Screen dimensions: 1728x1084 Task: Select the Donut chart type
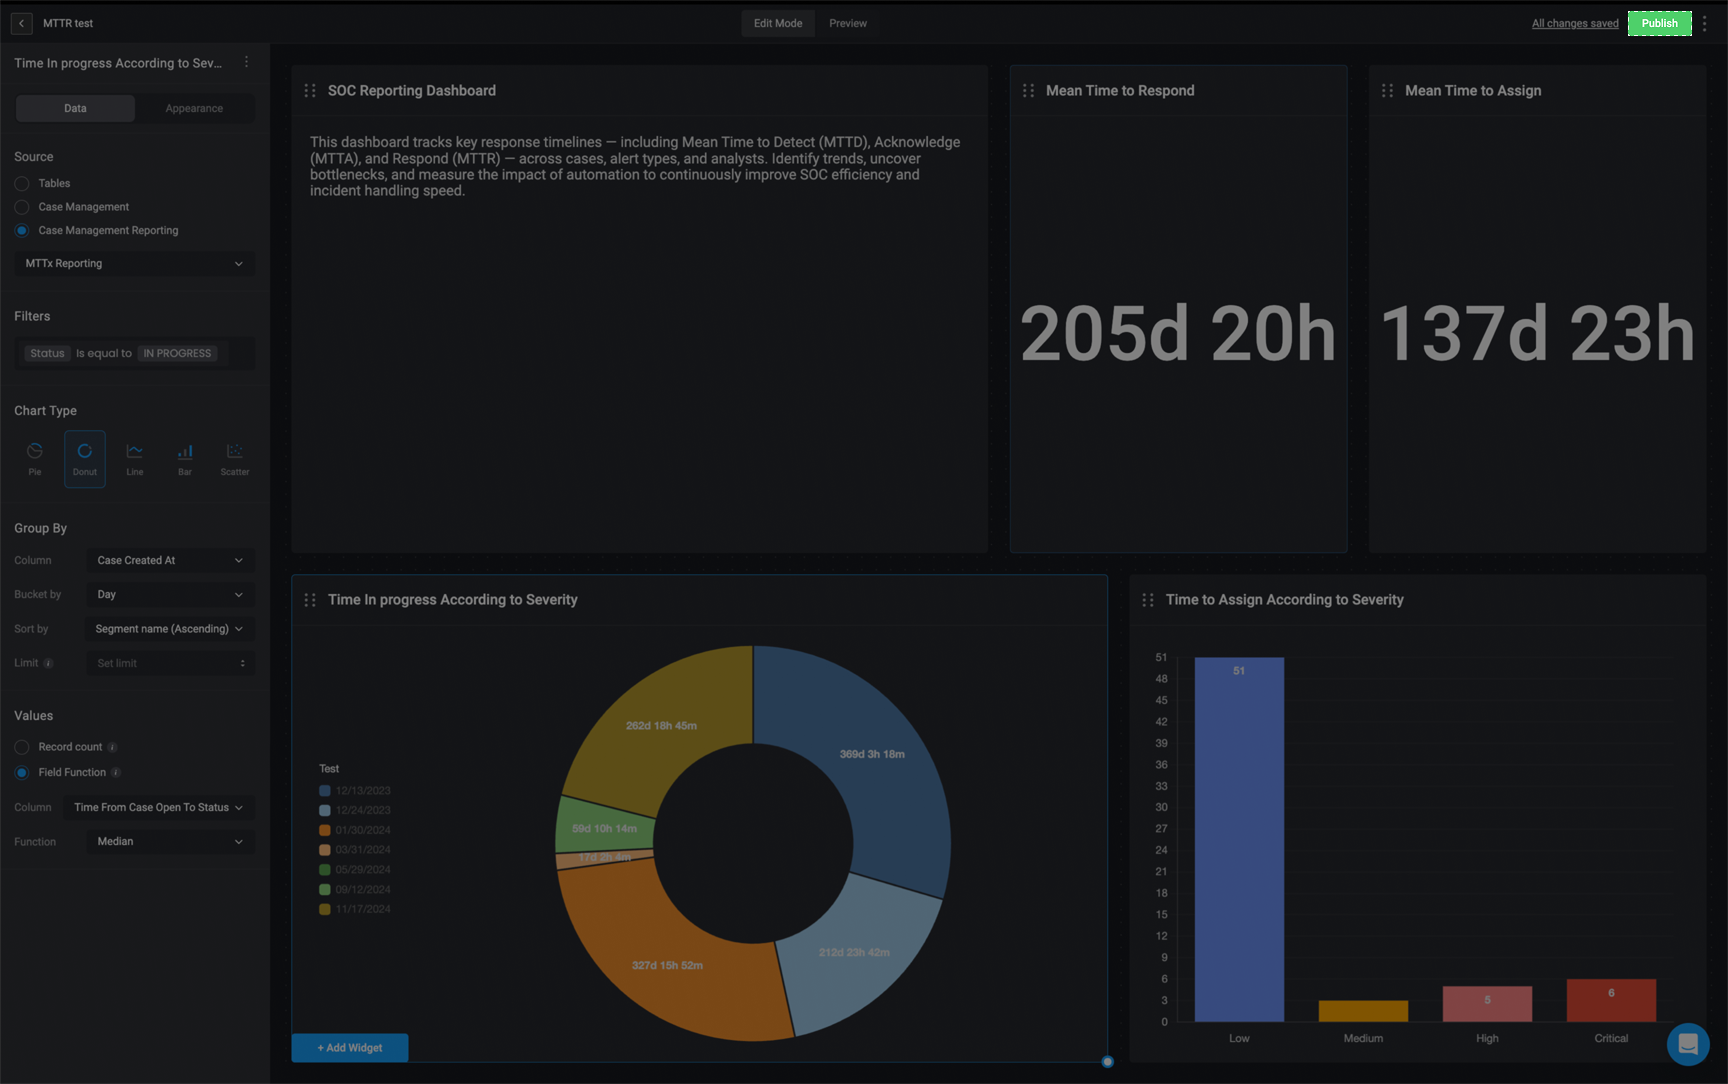[x=85, y=459]
